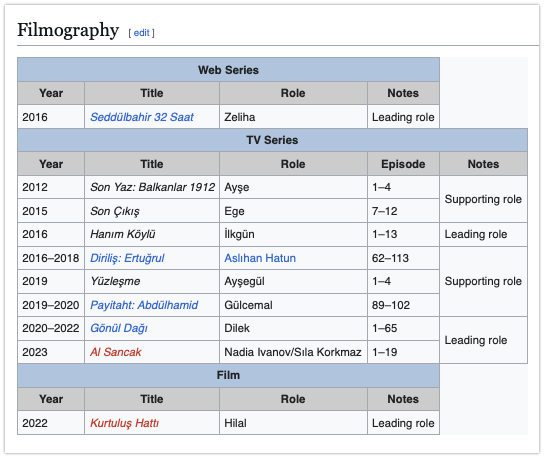Image resolution: width=544 pixels, height=458 pixels.
Task: Click the Episode column header
Action: click(x=403, y=164)
